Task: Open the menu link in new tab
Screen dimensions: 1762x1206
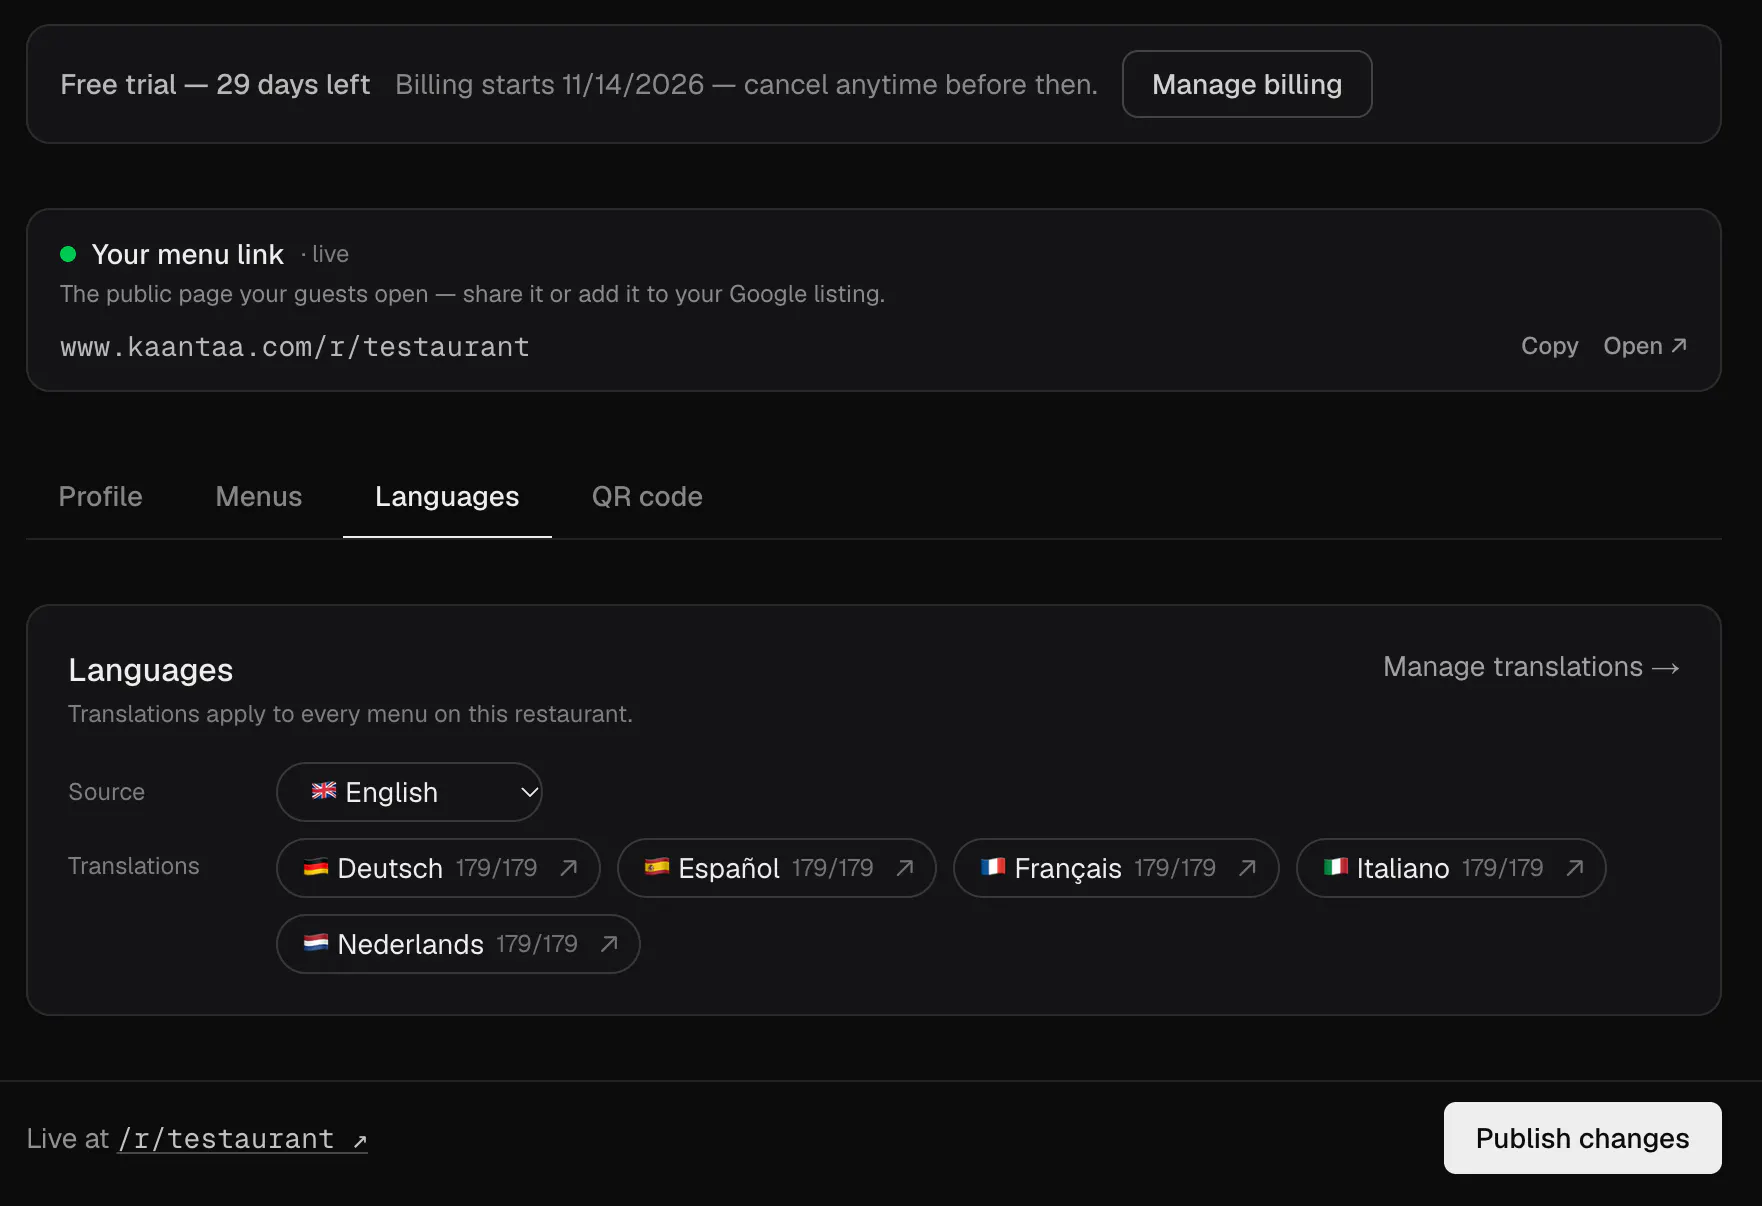Action: click(x=1645, y=346)
